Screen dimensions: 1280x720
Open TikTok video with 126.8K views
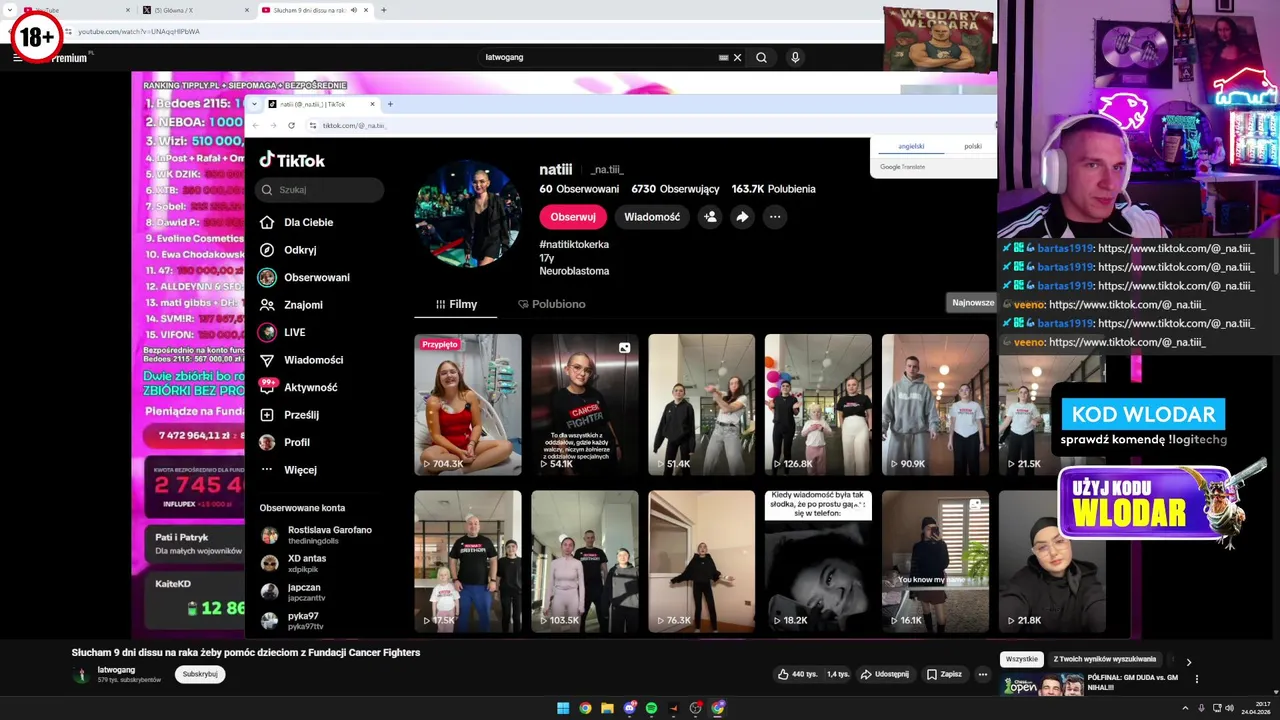click(x=818, y=405)
